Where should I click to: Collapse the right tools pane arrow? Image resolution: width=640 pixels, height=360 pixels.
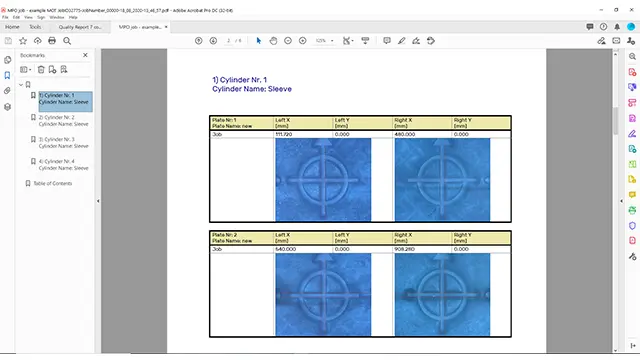[622, 201]
